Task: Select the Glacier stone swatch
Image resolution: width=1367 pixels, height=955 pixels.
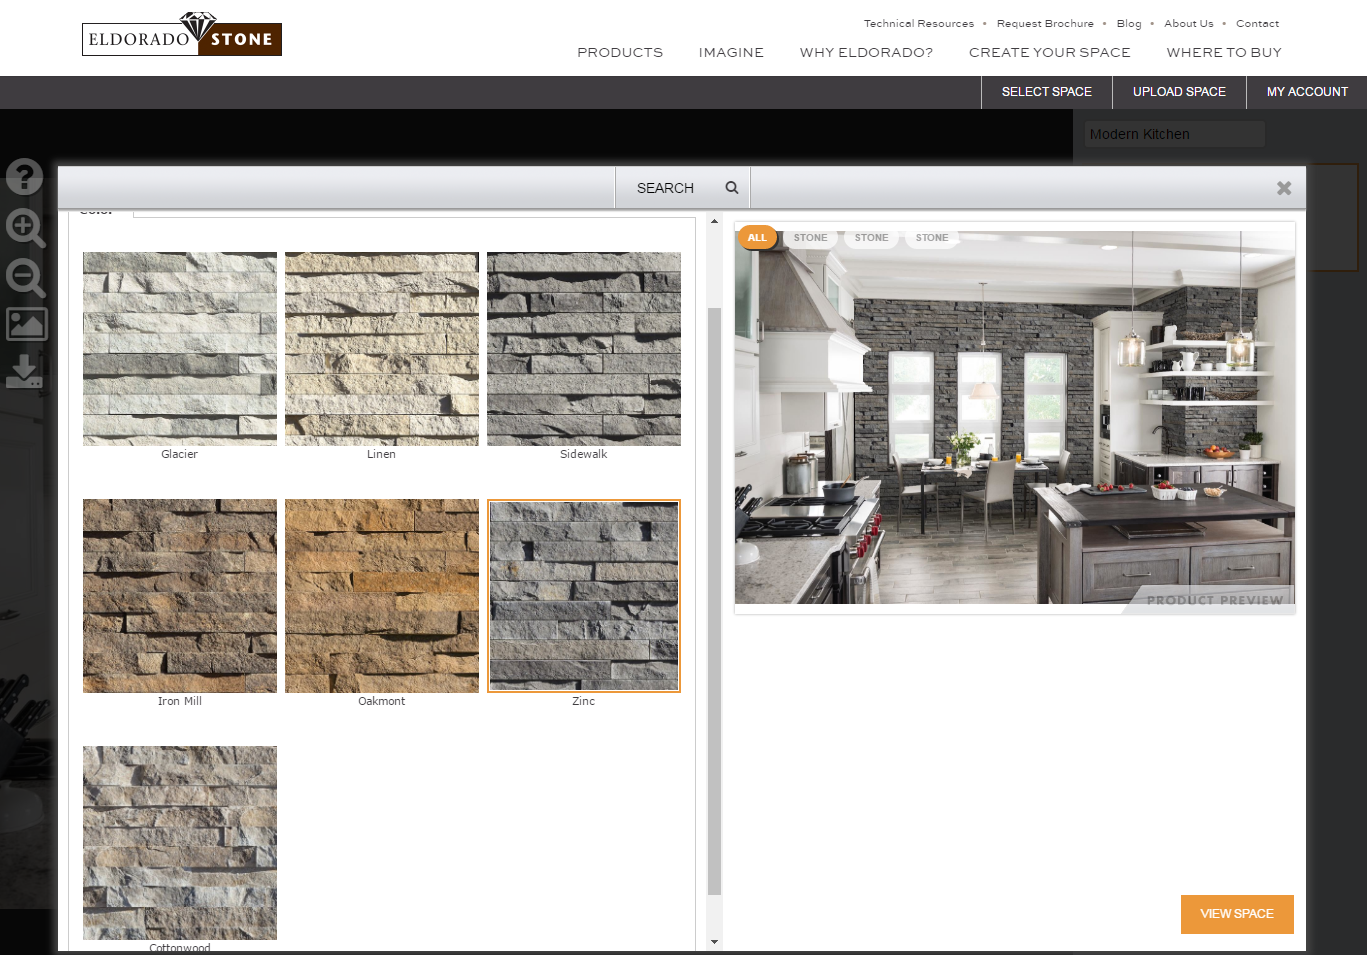Action: [179, 348]
